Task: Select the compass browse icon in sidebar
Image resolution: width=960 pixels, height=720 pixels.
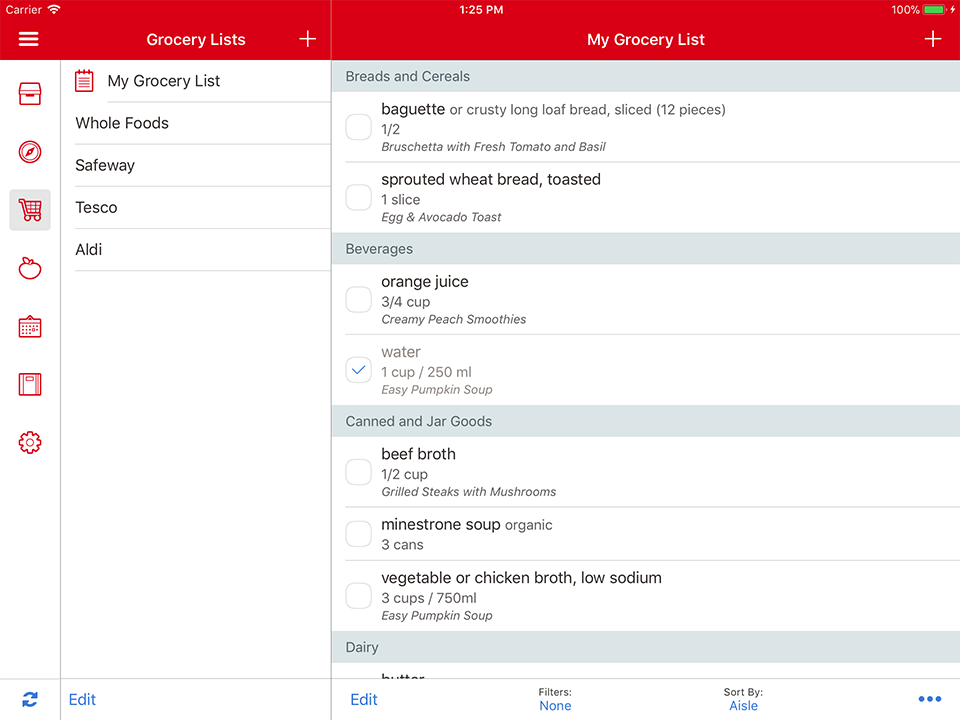Action: click(x=29, y=152)
